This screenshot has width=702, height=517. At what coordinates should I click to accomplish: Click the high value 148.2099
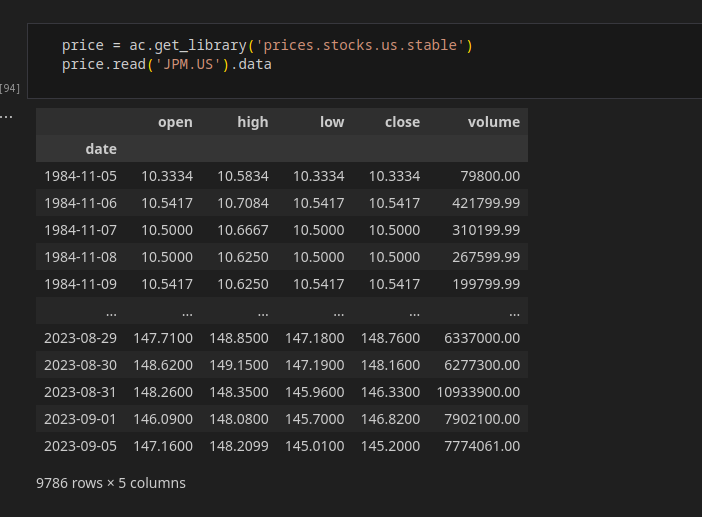click(x=239, y=446)
